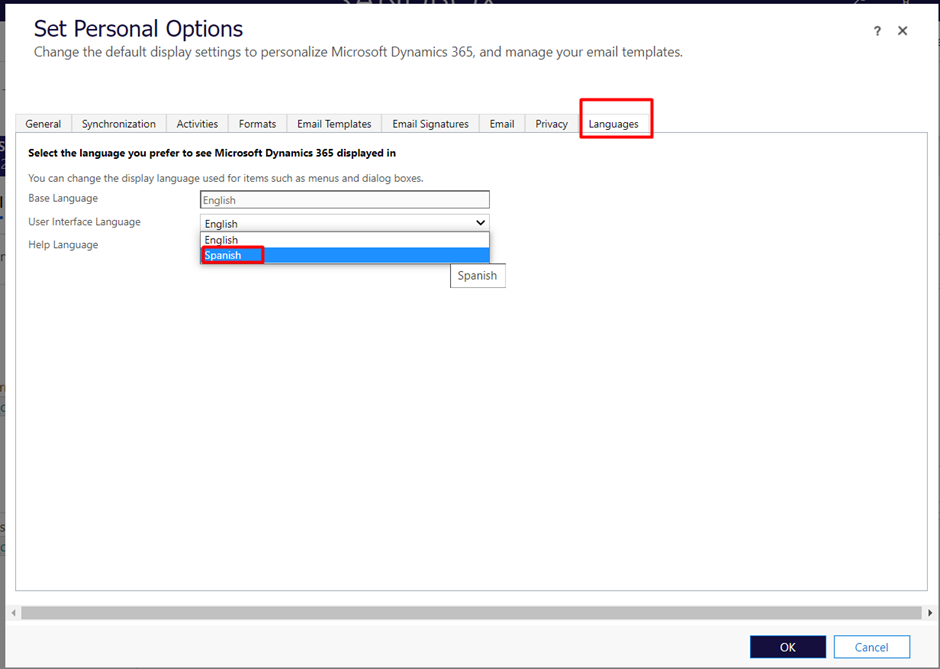The width and height of the screenshot is (940, 669).
Task: Select the Formats tab
Action: pyautogui.click(x=257, y=123)
